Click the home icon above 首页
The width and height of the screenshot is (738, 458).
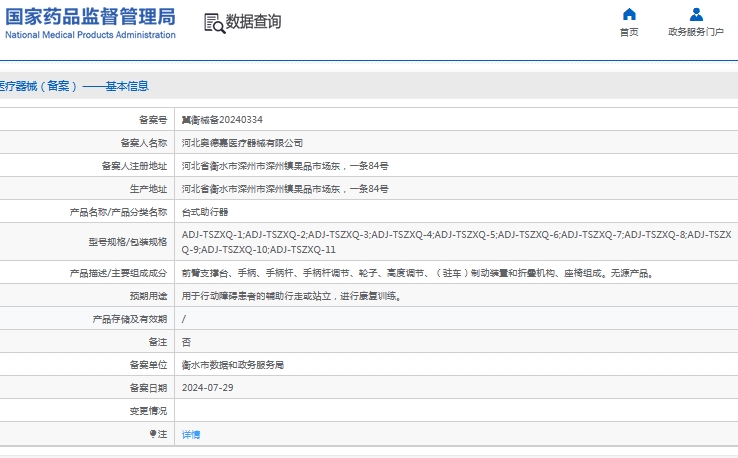pos(629,15)
